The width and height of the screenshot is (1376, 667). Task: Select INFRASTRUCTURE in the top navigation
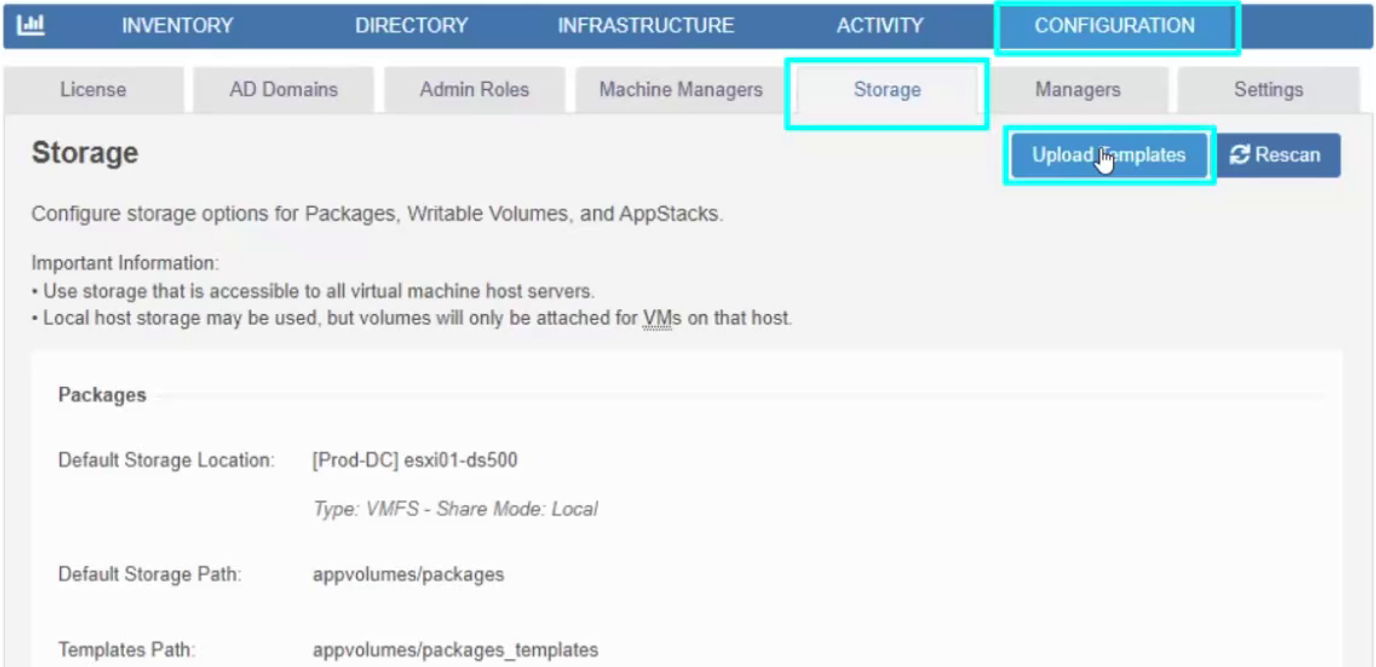[x=645, y=26]
